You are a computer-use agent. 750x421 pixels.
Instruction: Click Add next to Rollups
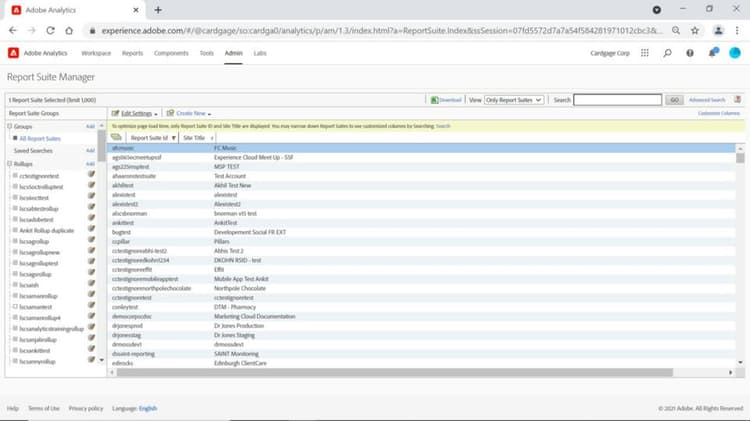tap(90, 164)
